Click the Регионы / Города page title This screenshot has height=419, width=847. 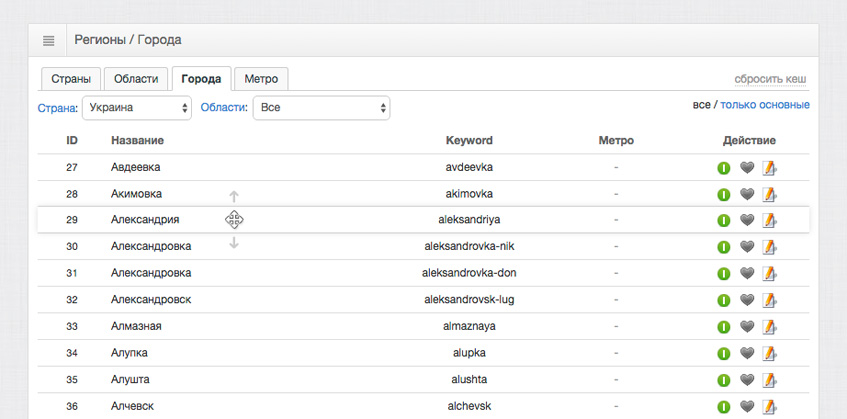128,40
